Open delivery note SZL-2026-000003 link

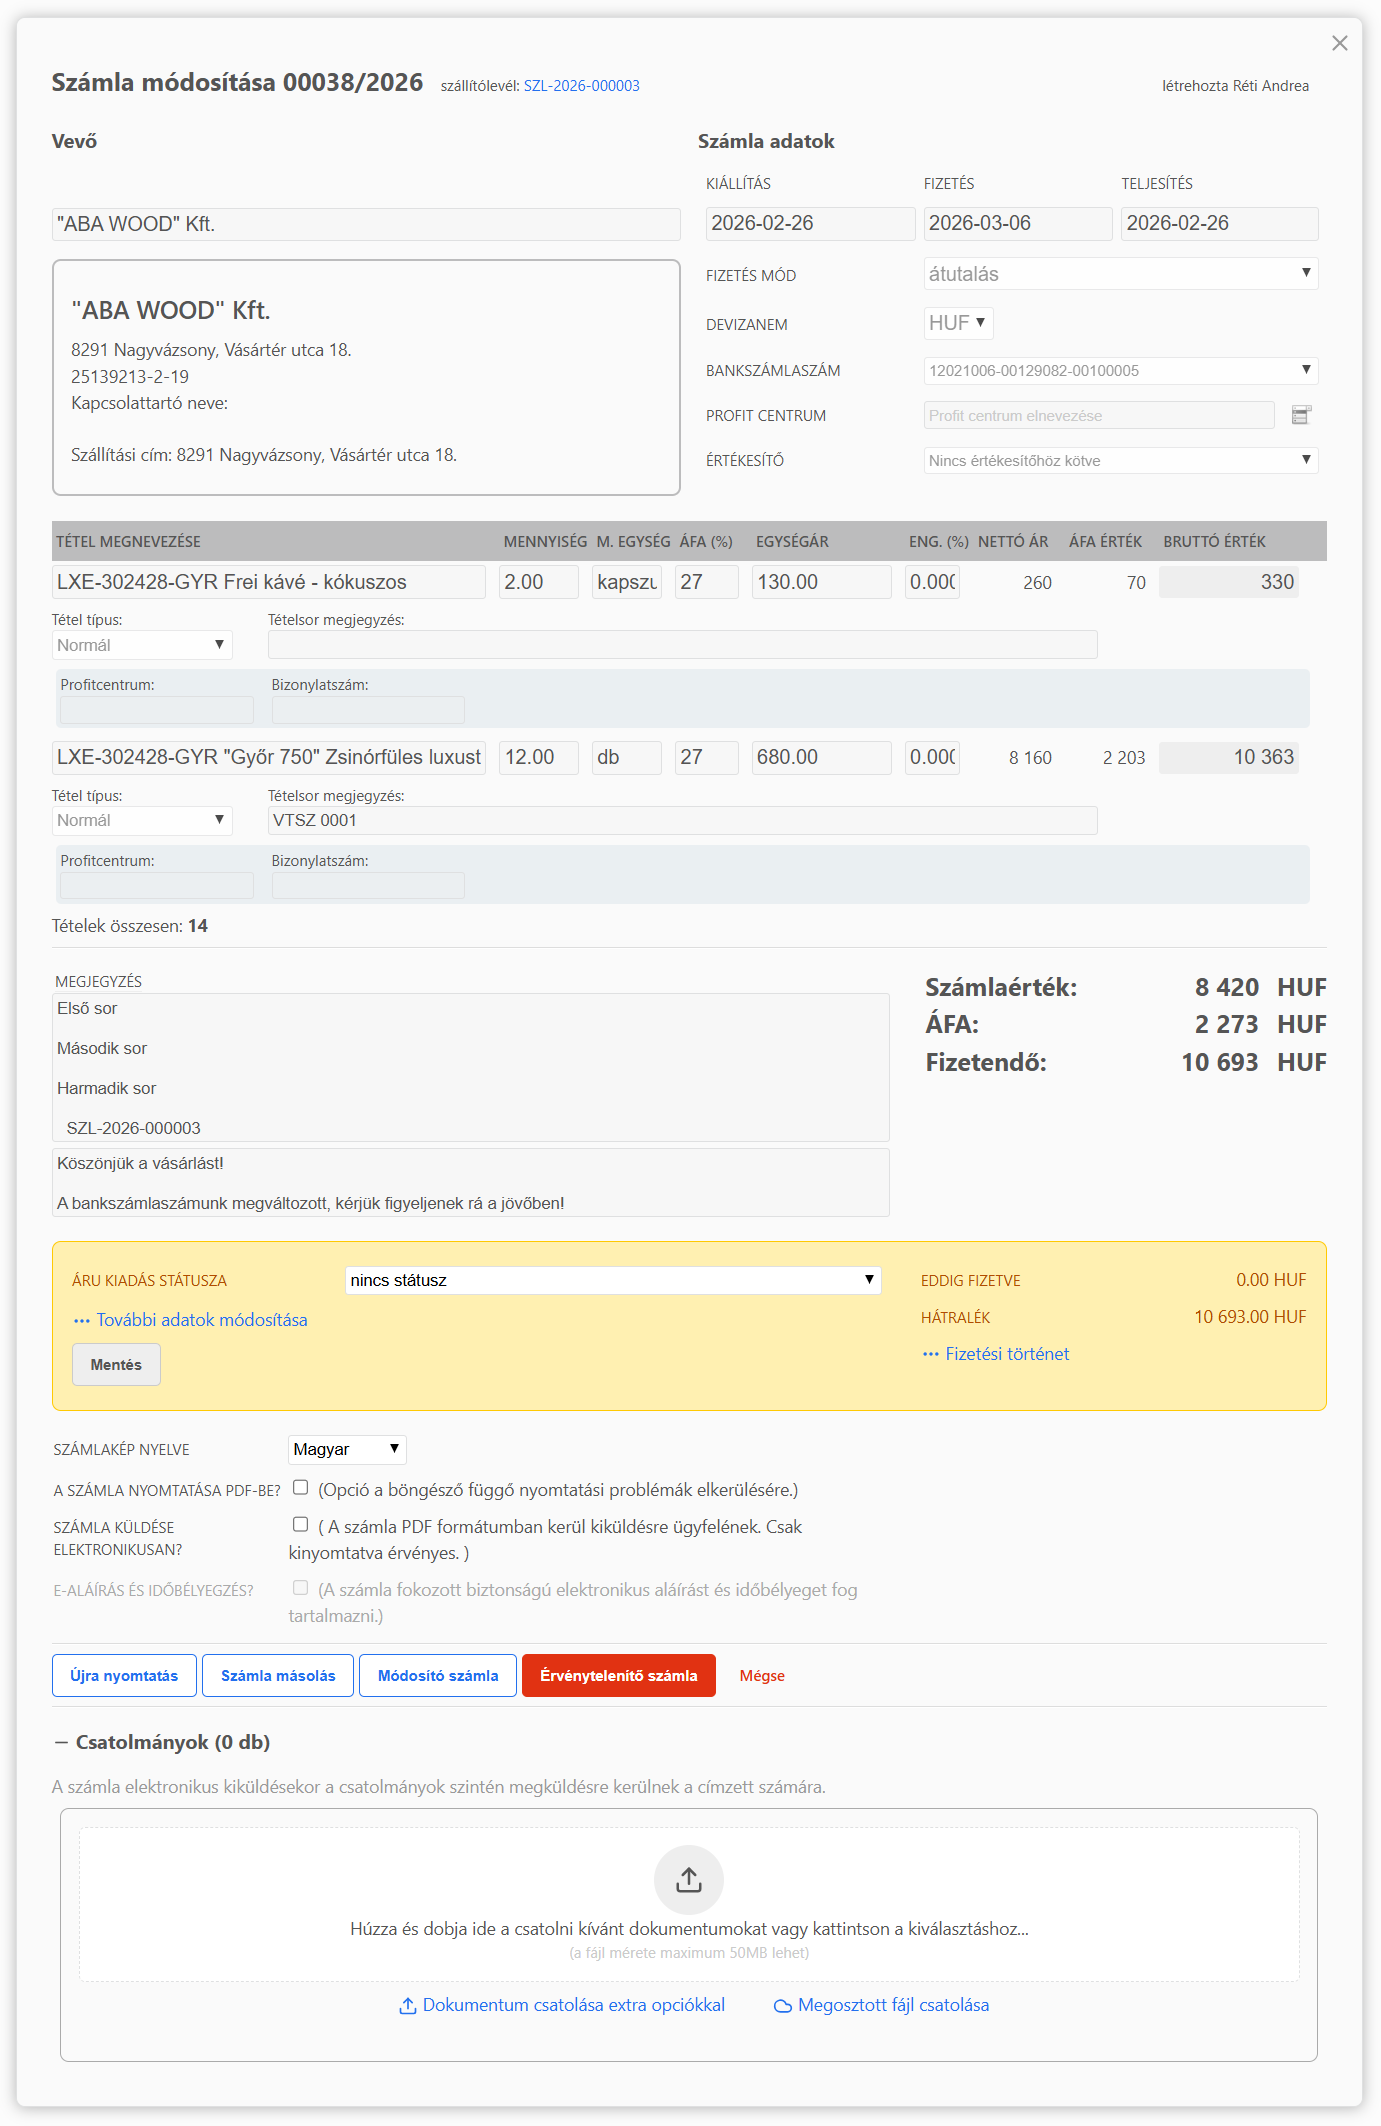[581, 86]
